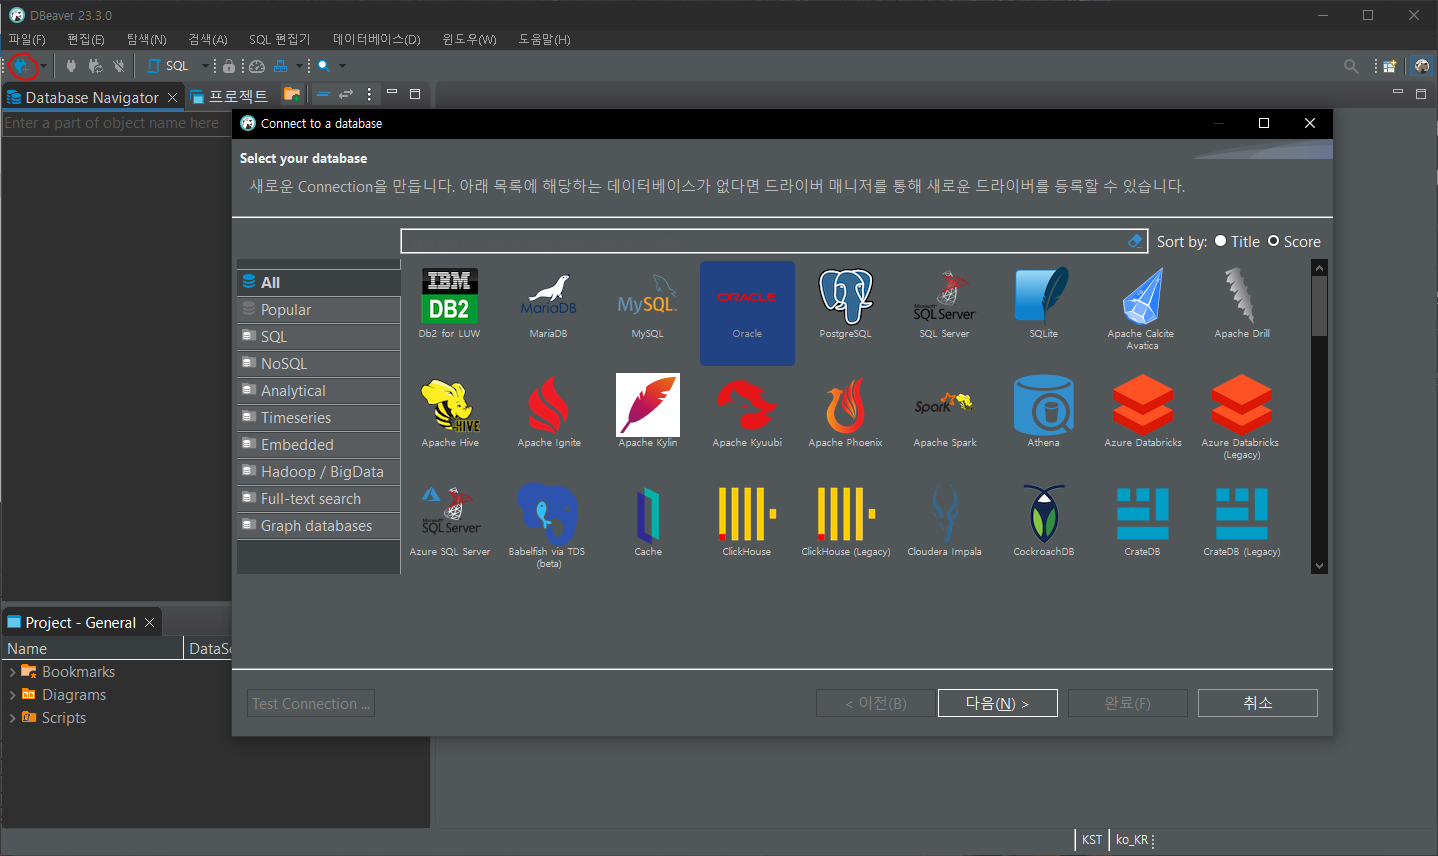
Task: Open the 파일(F) menu
Action: pyautogui.click(x=27, y=39)
